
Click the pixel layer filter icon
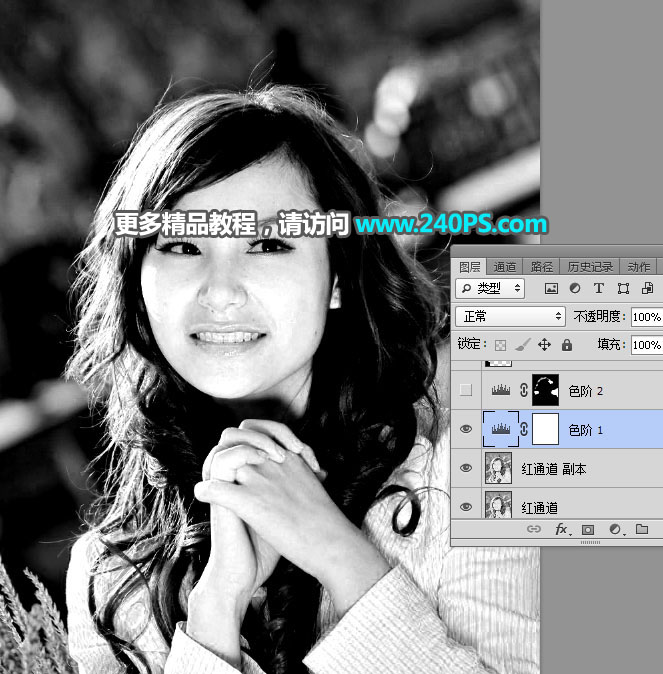tap(551, 288)
